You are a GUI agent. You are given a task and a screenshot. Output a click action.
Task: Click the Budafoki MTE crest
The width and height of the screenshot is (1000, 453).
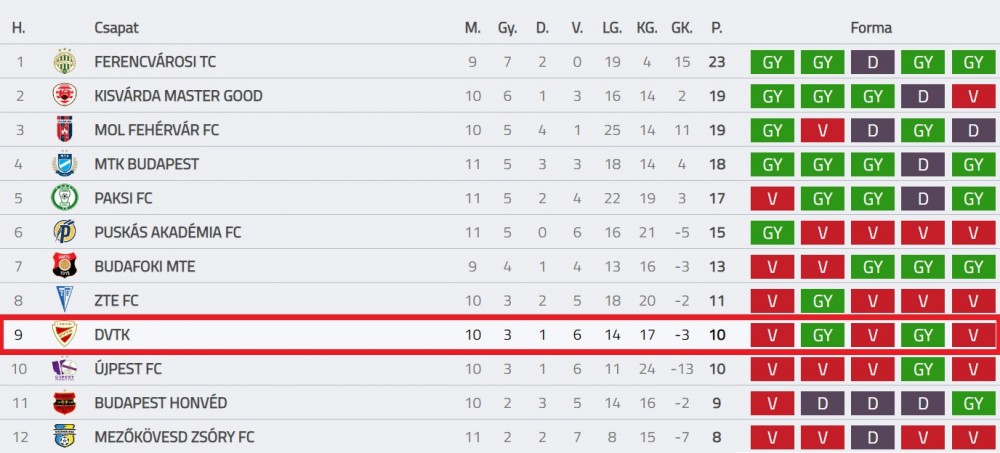coord(64,266)
